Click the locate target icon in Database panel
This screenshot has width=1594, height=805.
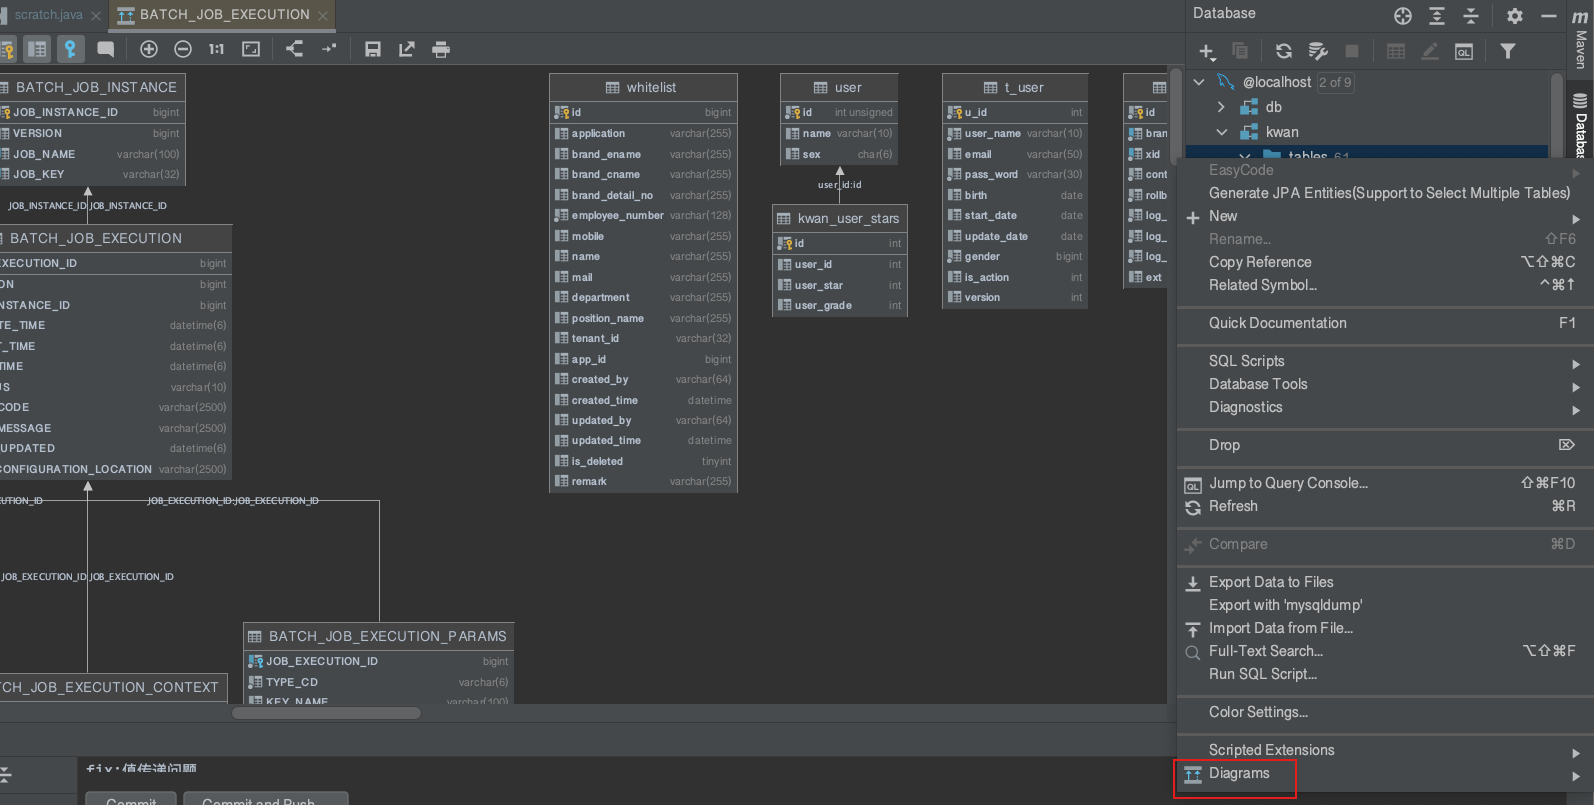[1403, 16]
